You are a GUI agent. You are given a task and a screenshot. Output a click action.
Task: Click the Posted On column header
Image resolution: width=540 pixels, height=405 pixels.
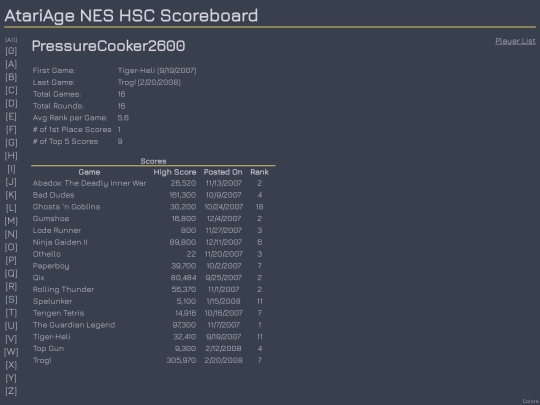coord(223,172)
